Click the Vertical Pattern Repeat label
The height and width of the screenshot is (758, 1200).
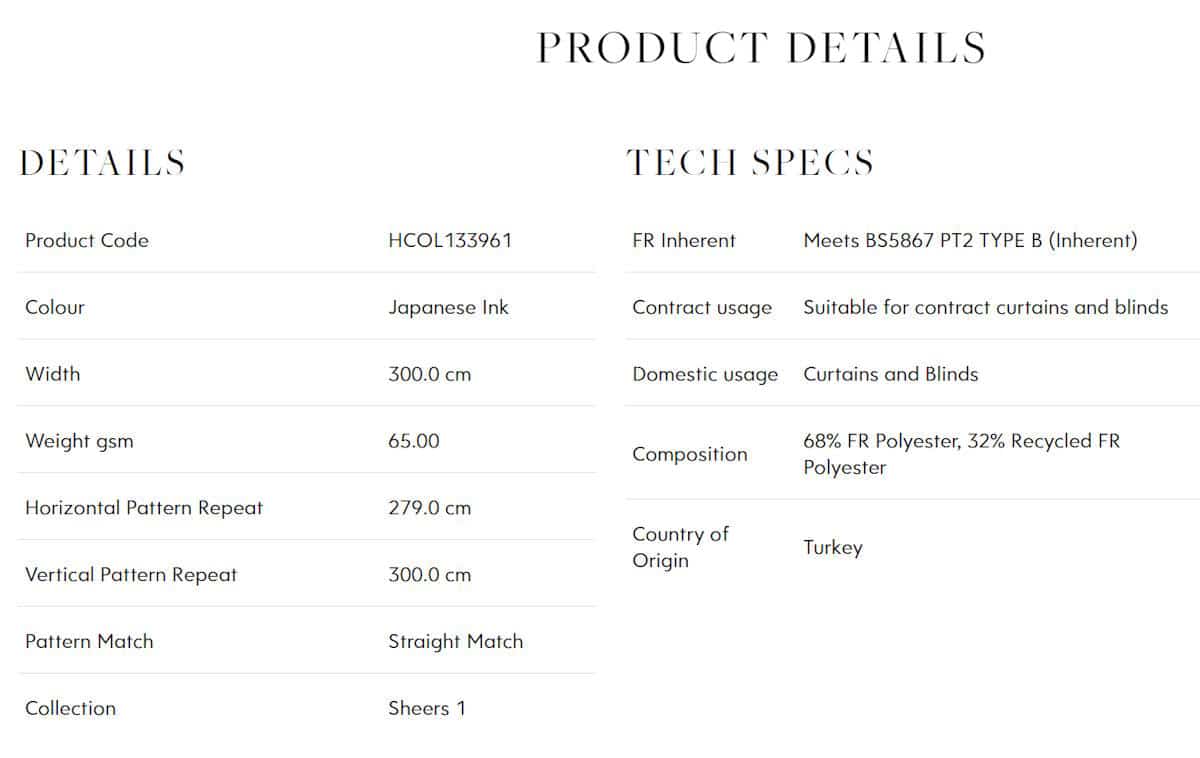click(x=131, y=575)
